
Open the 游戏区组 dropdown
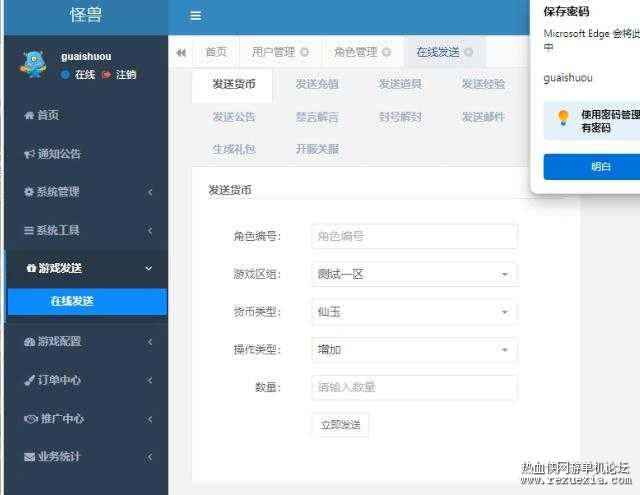point(415,274)
